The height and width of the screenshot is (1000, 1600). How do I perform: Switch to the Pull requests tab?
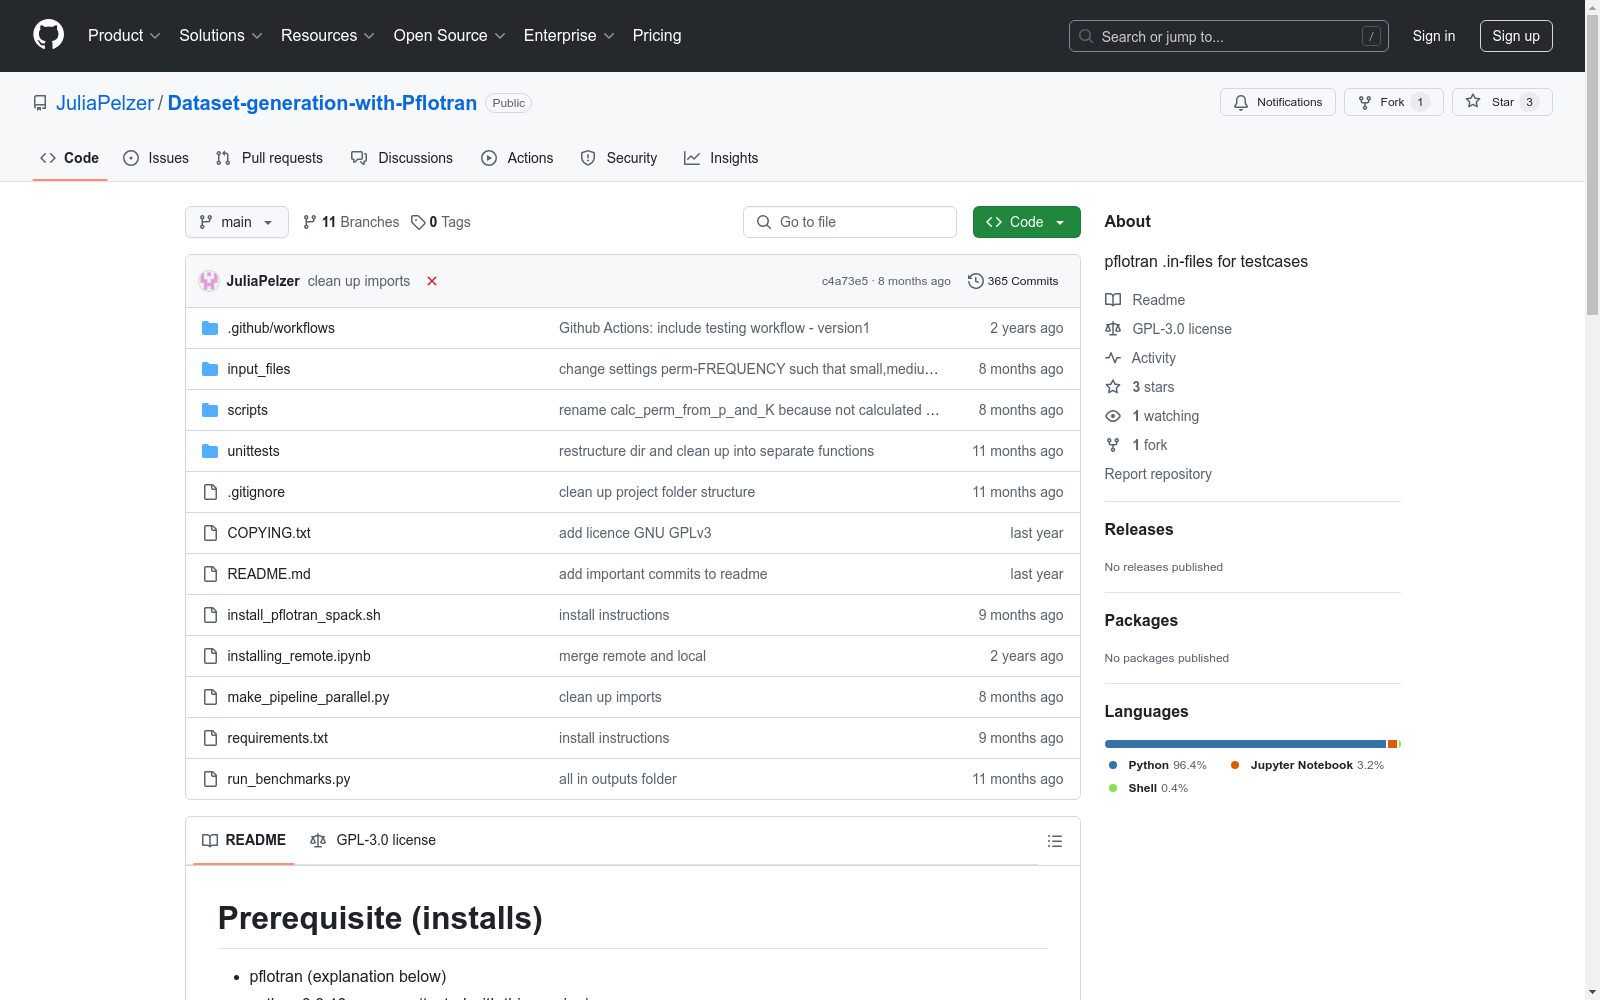(269, 158)
